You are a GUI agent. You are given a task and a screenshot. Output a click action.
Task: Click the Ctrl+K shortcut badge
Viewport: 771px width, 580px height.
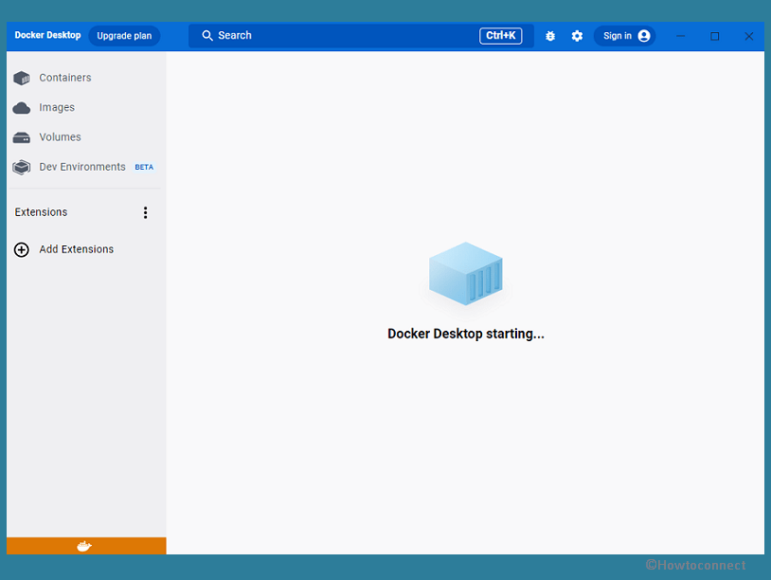click(x=501, y=35)
